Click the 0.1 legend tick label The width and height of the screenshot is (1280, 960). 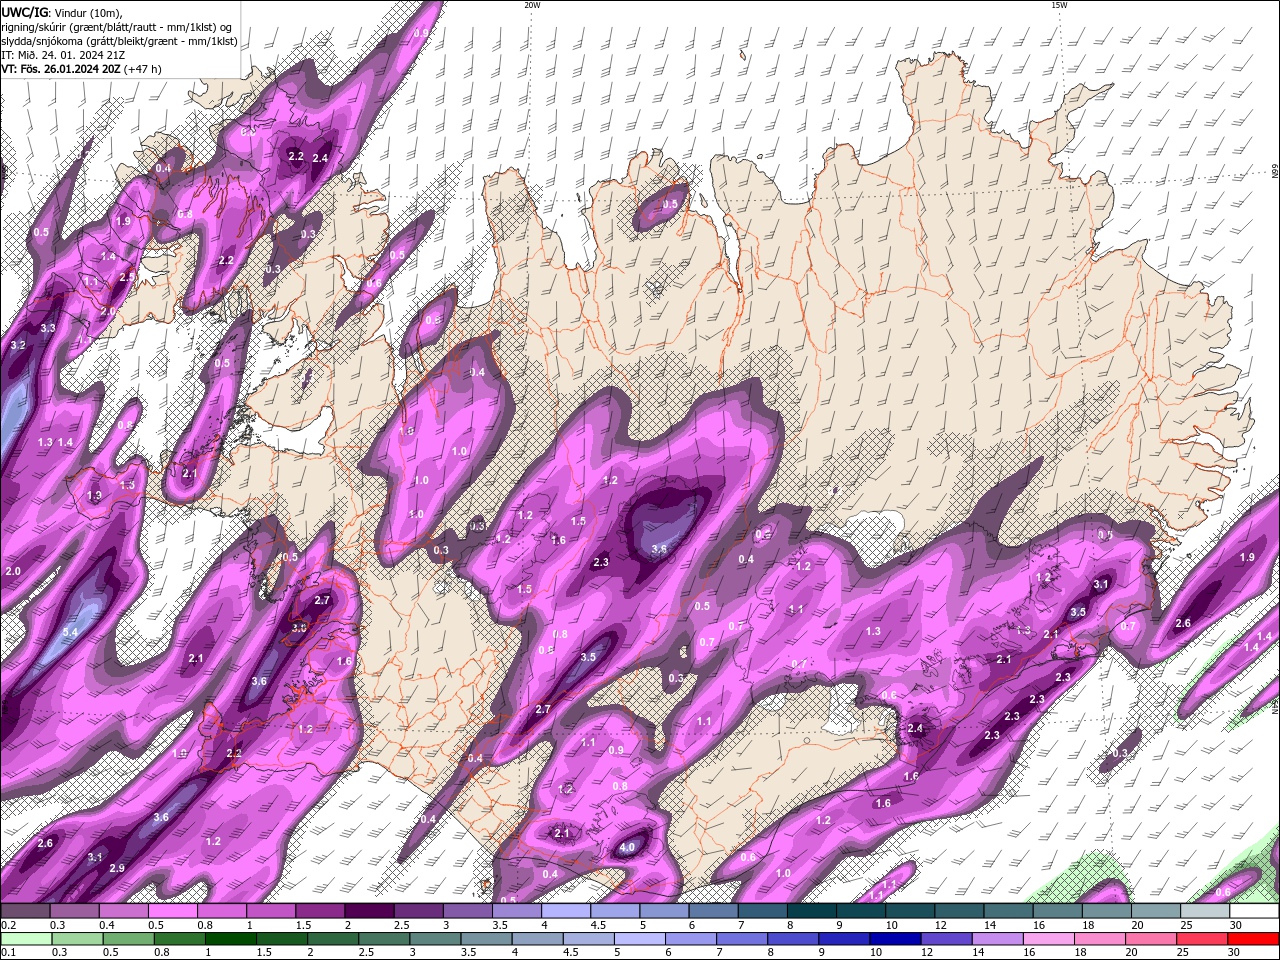pos(8,953)
